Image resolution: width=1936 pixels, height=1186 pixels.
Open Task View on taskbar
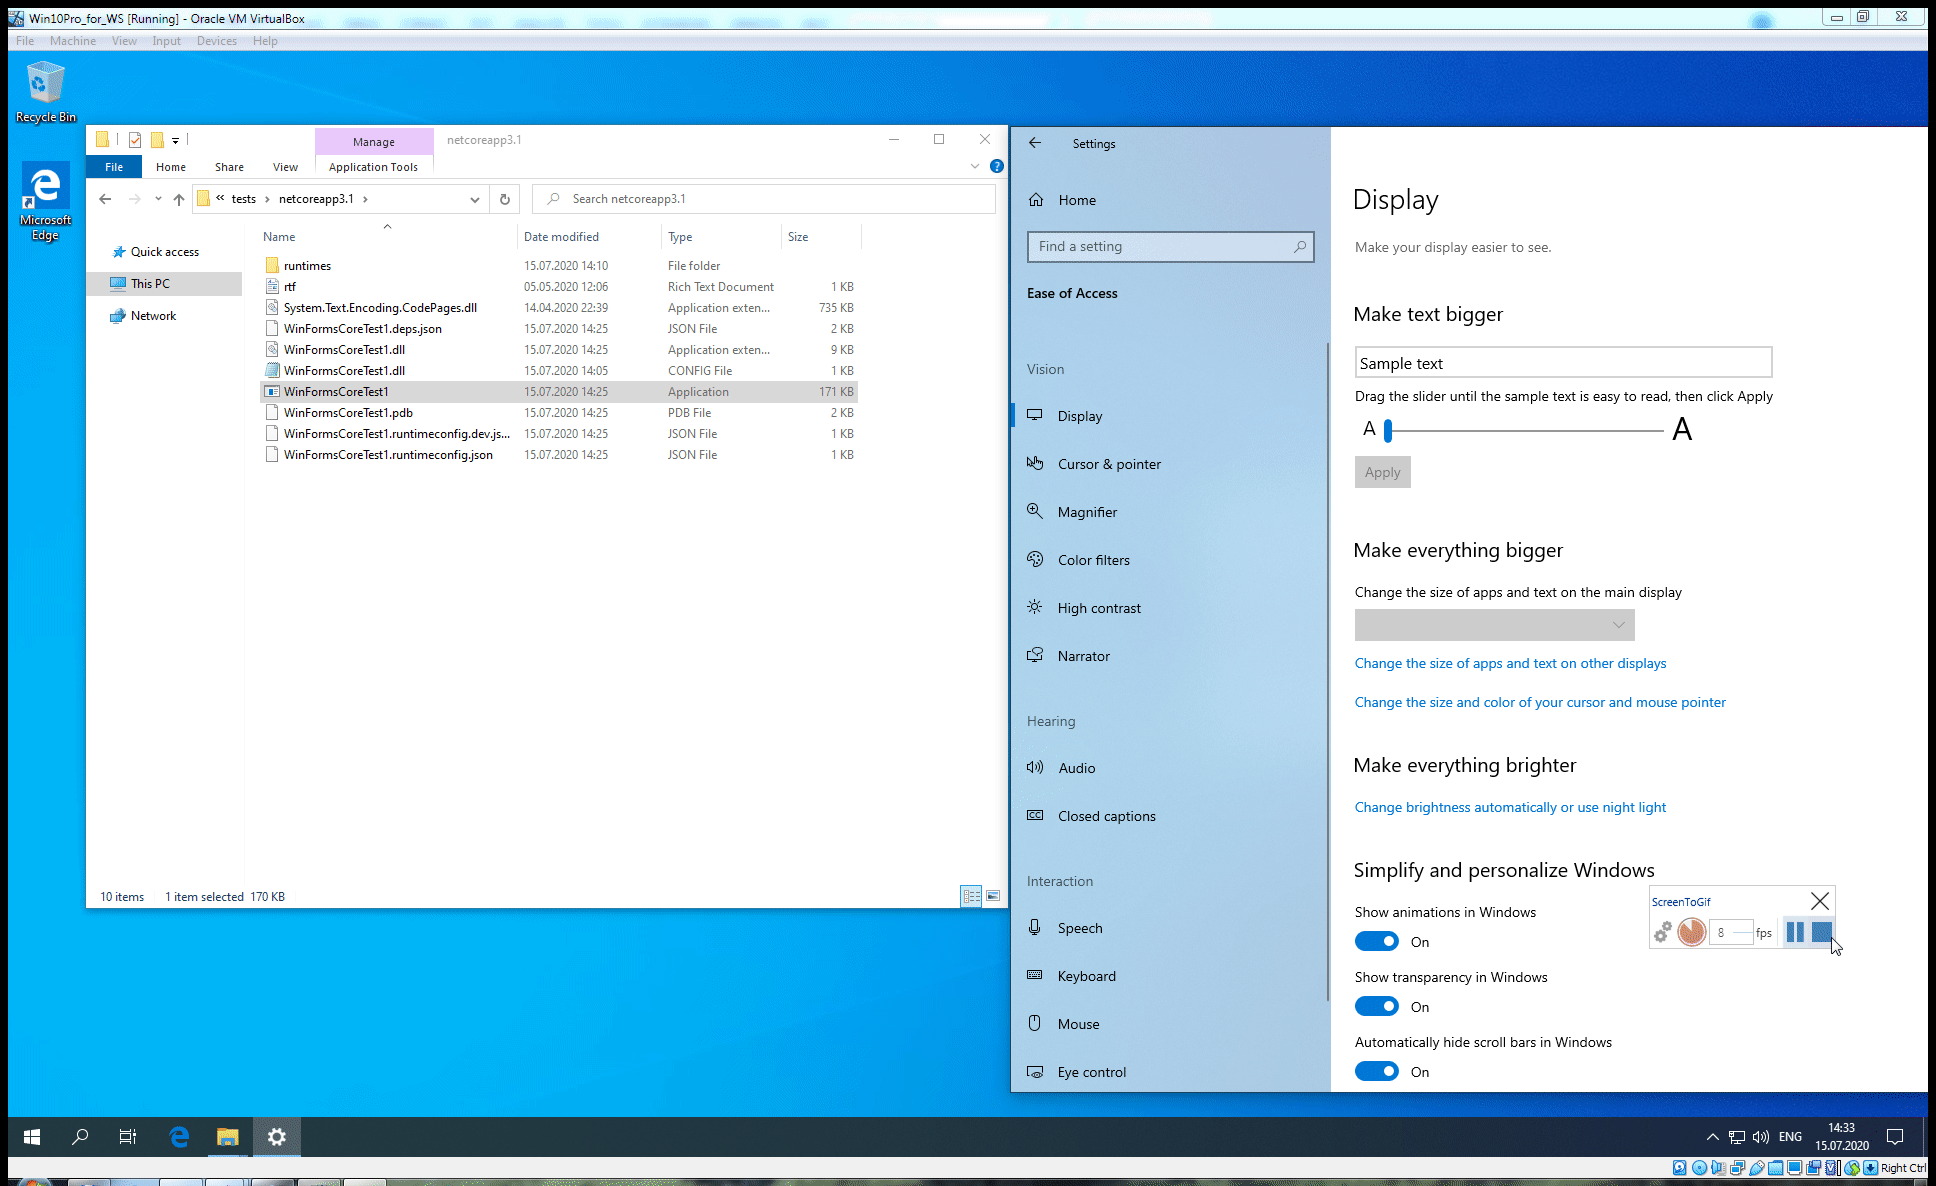pos(128,1137)
